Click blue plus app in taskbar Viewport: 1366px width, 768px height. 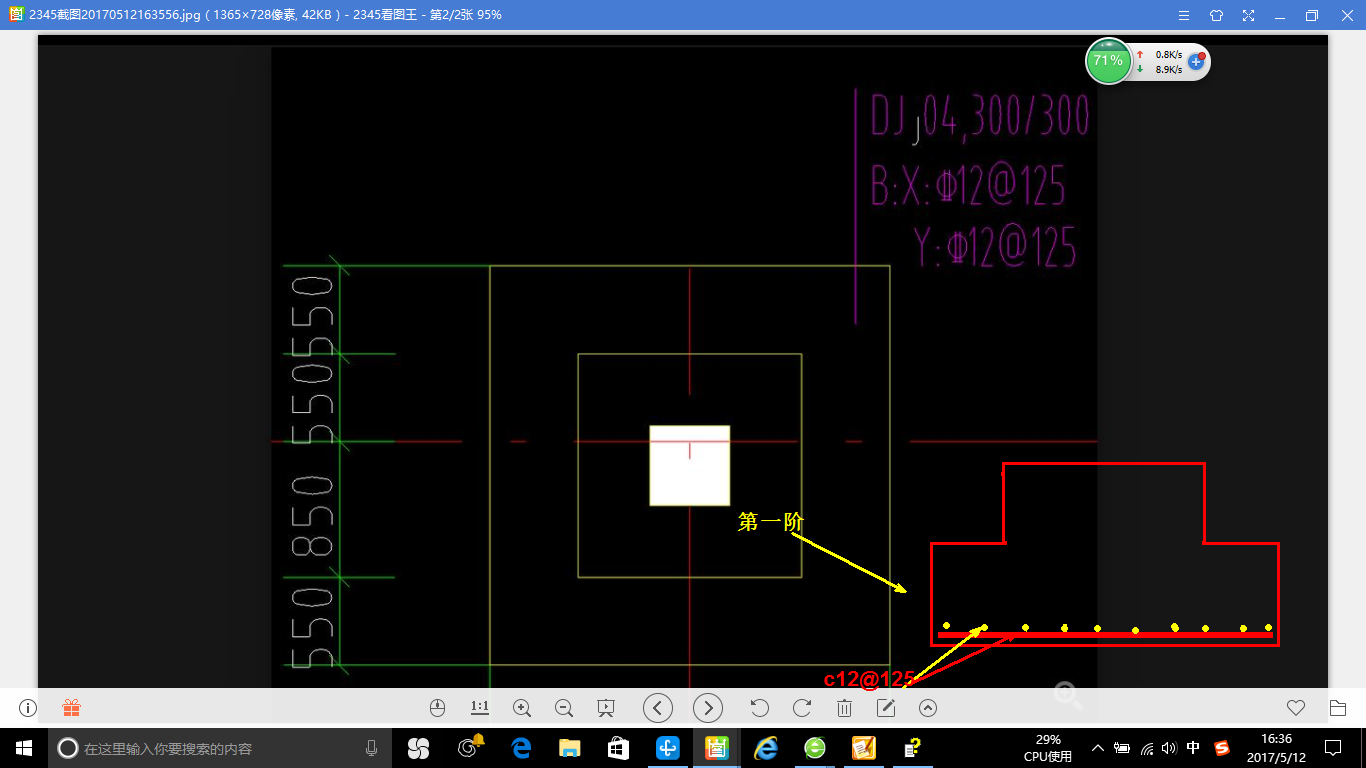(668, 747)
